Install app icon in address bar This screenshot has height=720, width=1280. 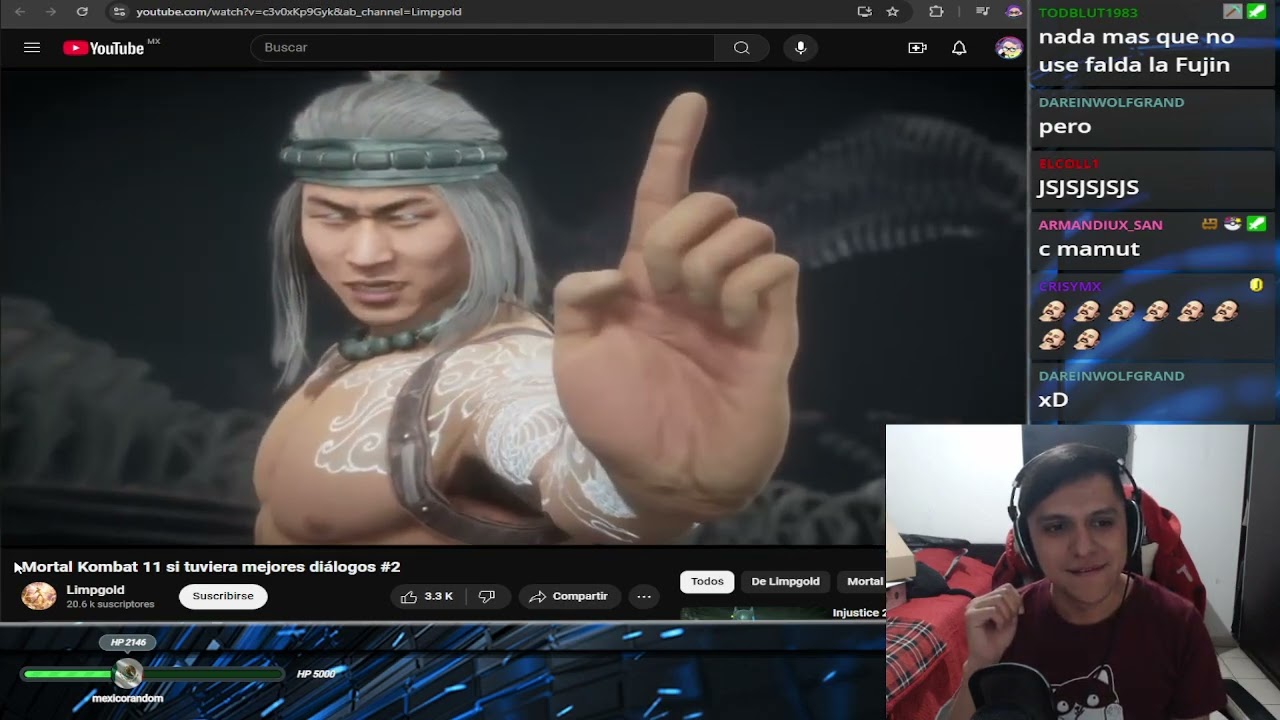pyautogui.click(x=864, y=11)
